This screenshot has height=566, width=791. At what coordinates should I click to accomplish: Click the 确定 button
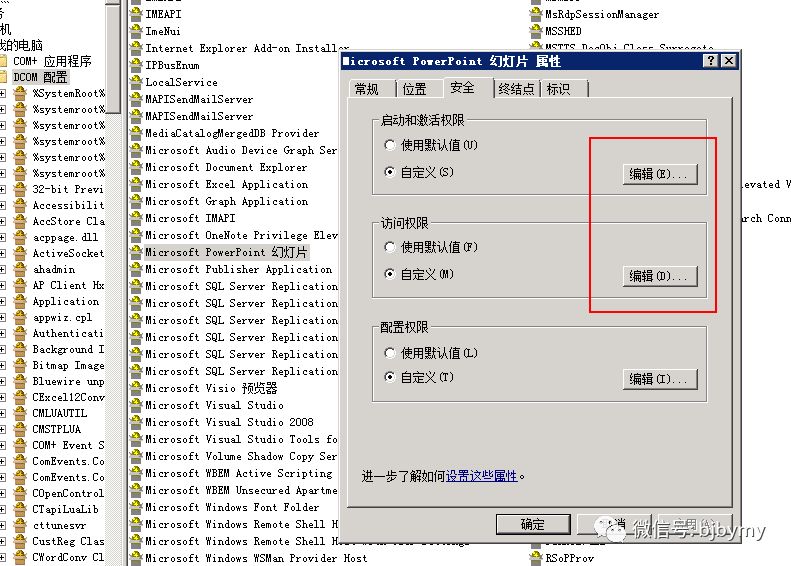point(533,525)
